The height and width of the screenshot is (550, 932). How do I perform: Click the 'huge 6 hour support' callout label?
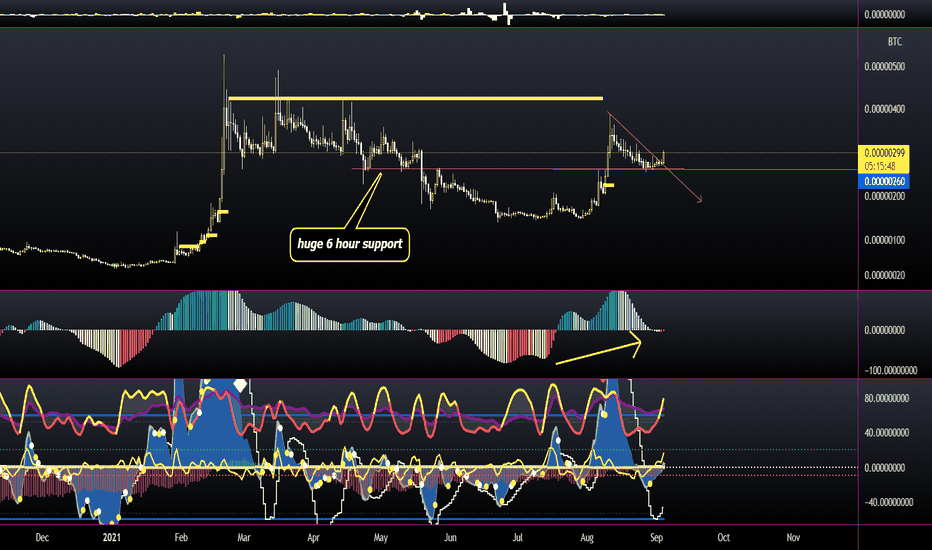point(350,244)
